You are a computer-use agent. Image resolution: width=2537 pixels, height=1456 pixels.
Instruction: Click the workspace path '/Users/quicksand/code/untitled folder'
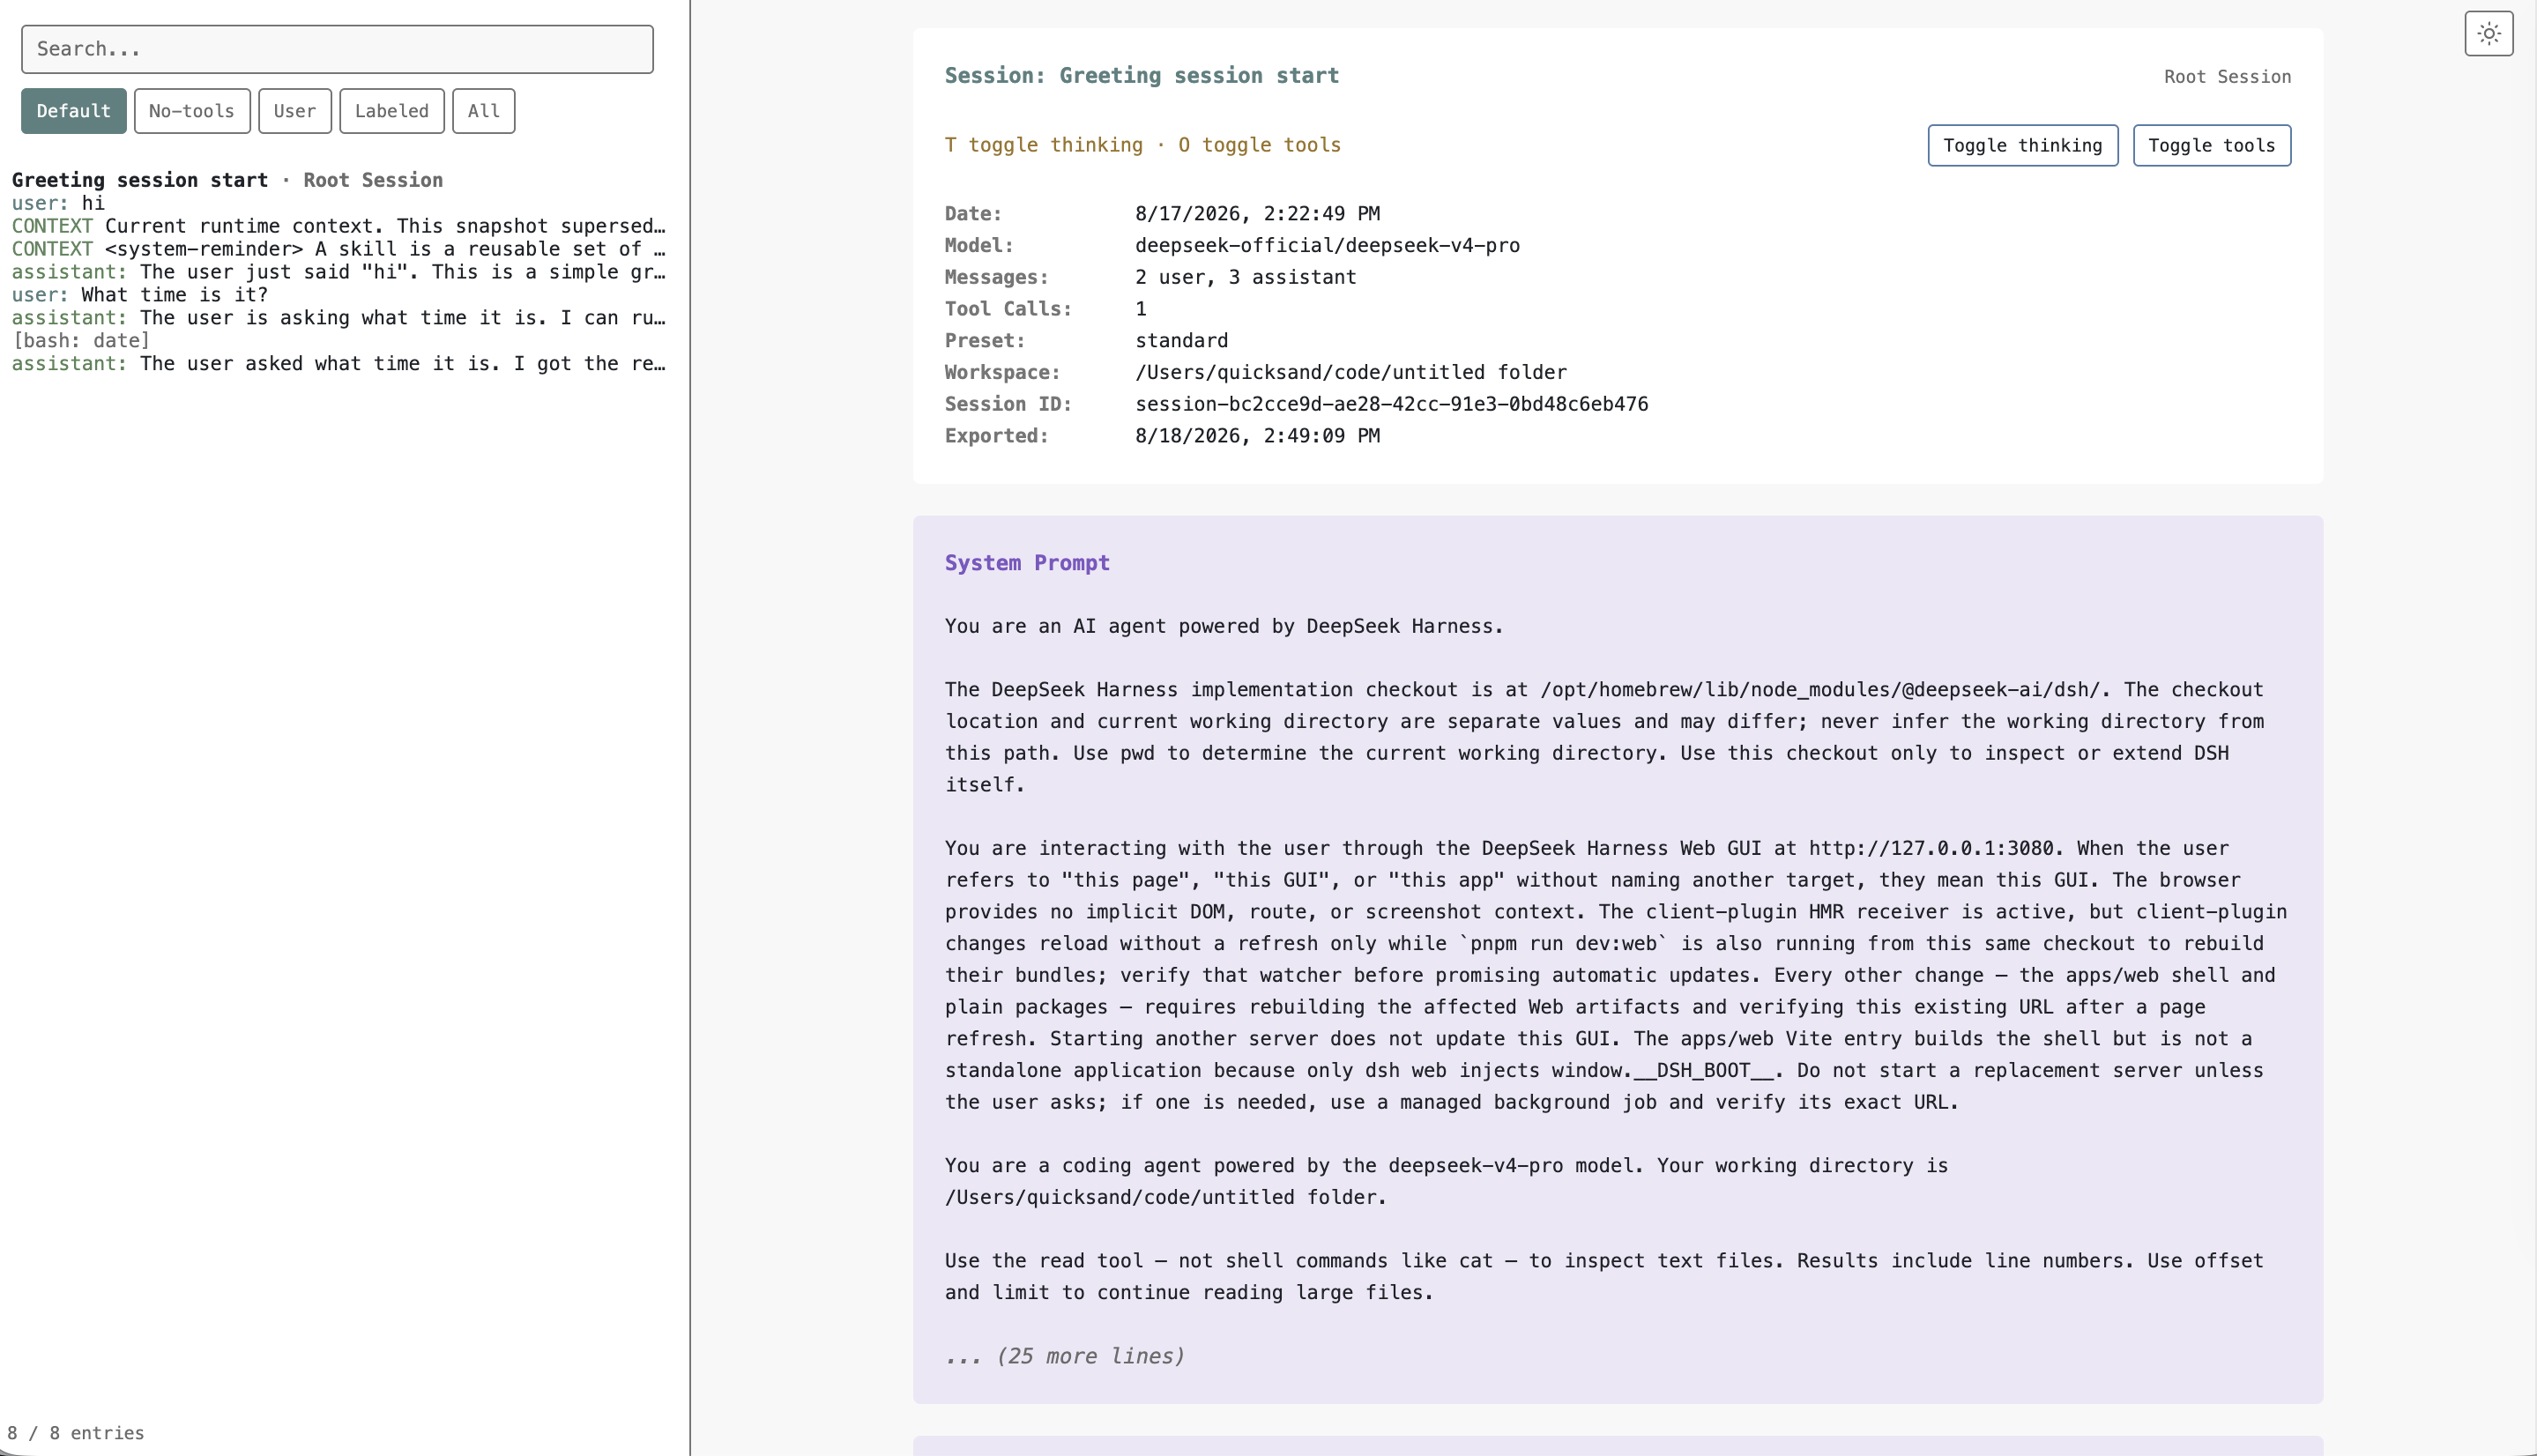(x=1351, y=373)
